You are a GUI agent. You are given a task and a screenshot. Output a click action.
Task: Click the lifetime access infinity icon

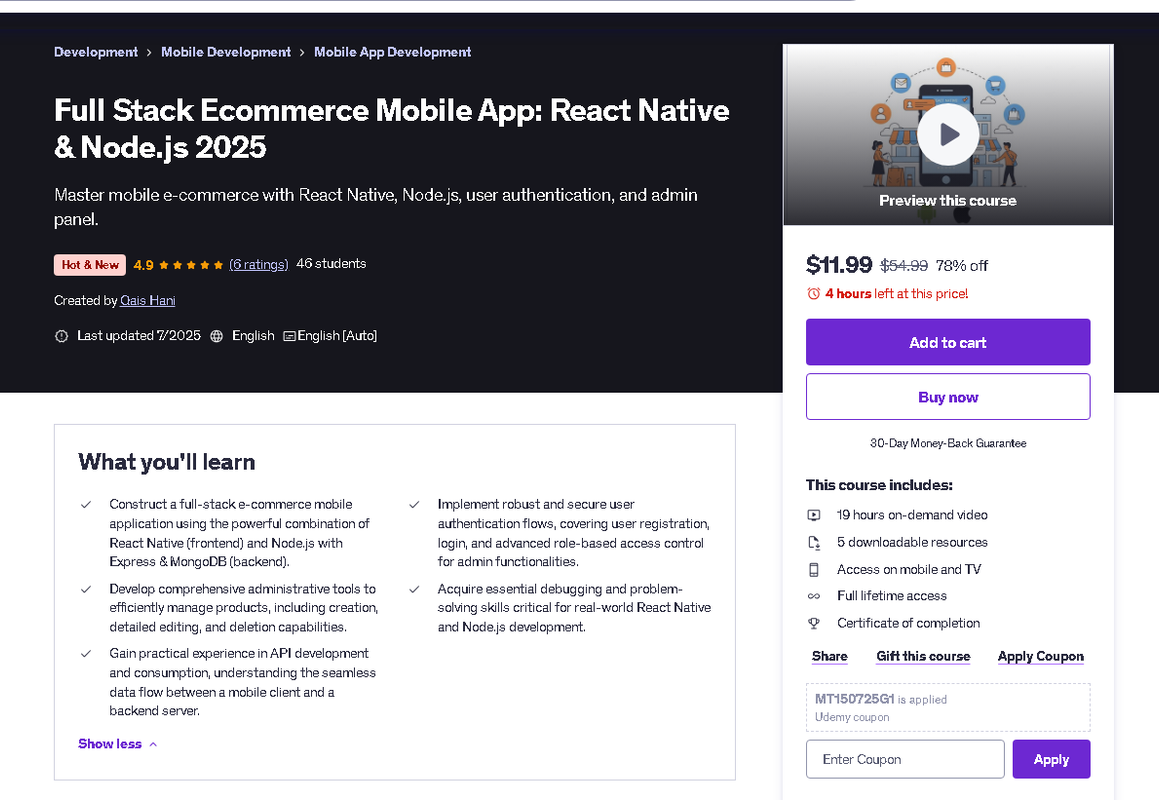click(814, 596)
